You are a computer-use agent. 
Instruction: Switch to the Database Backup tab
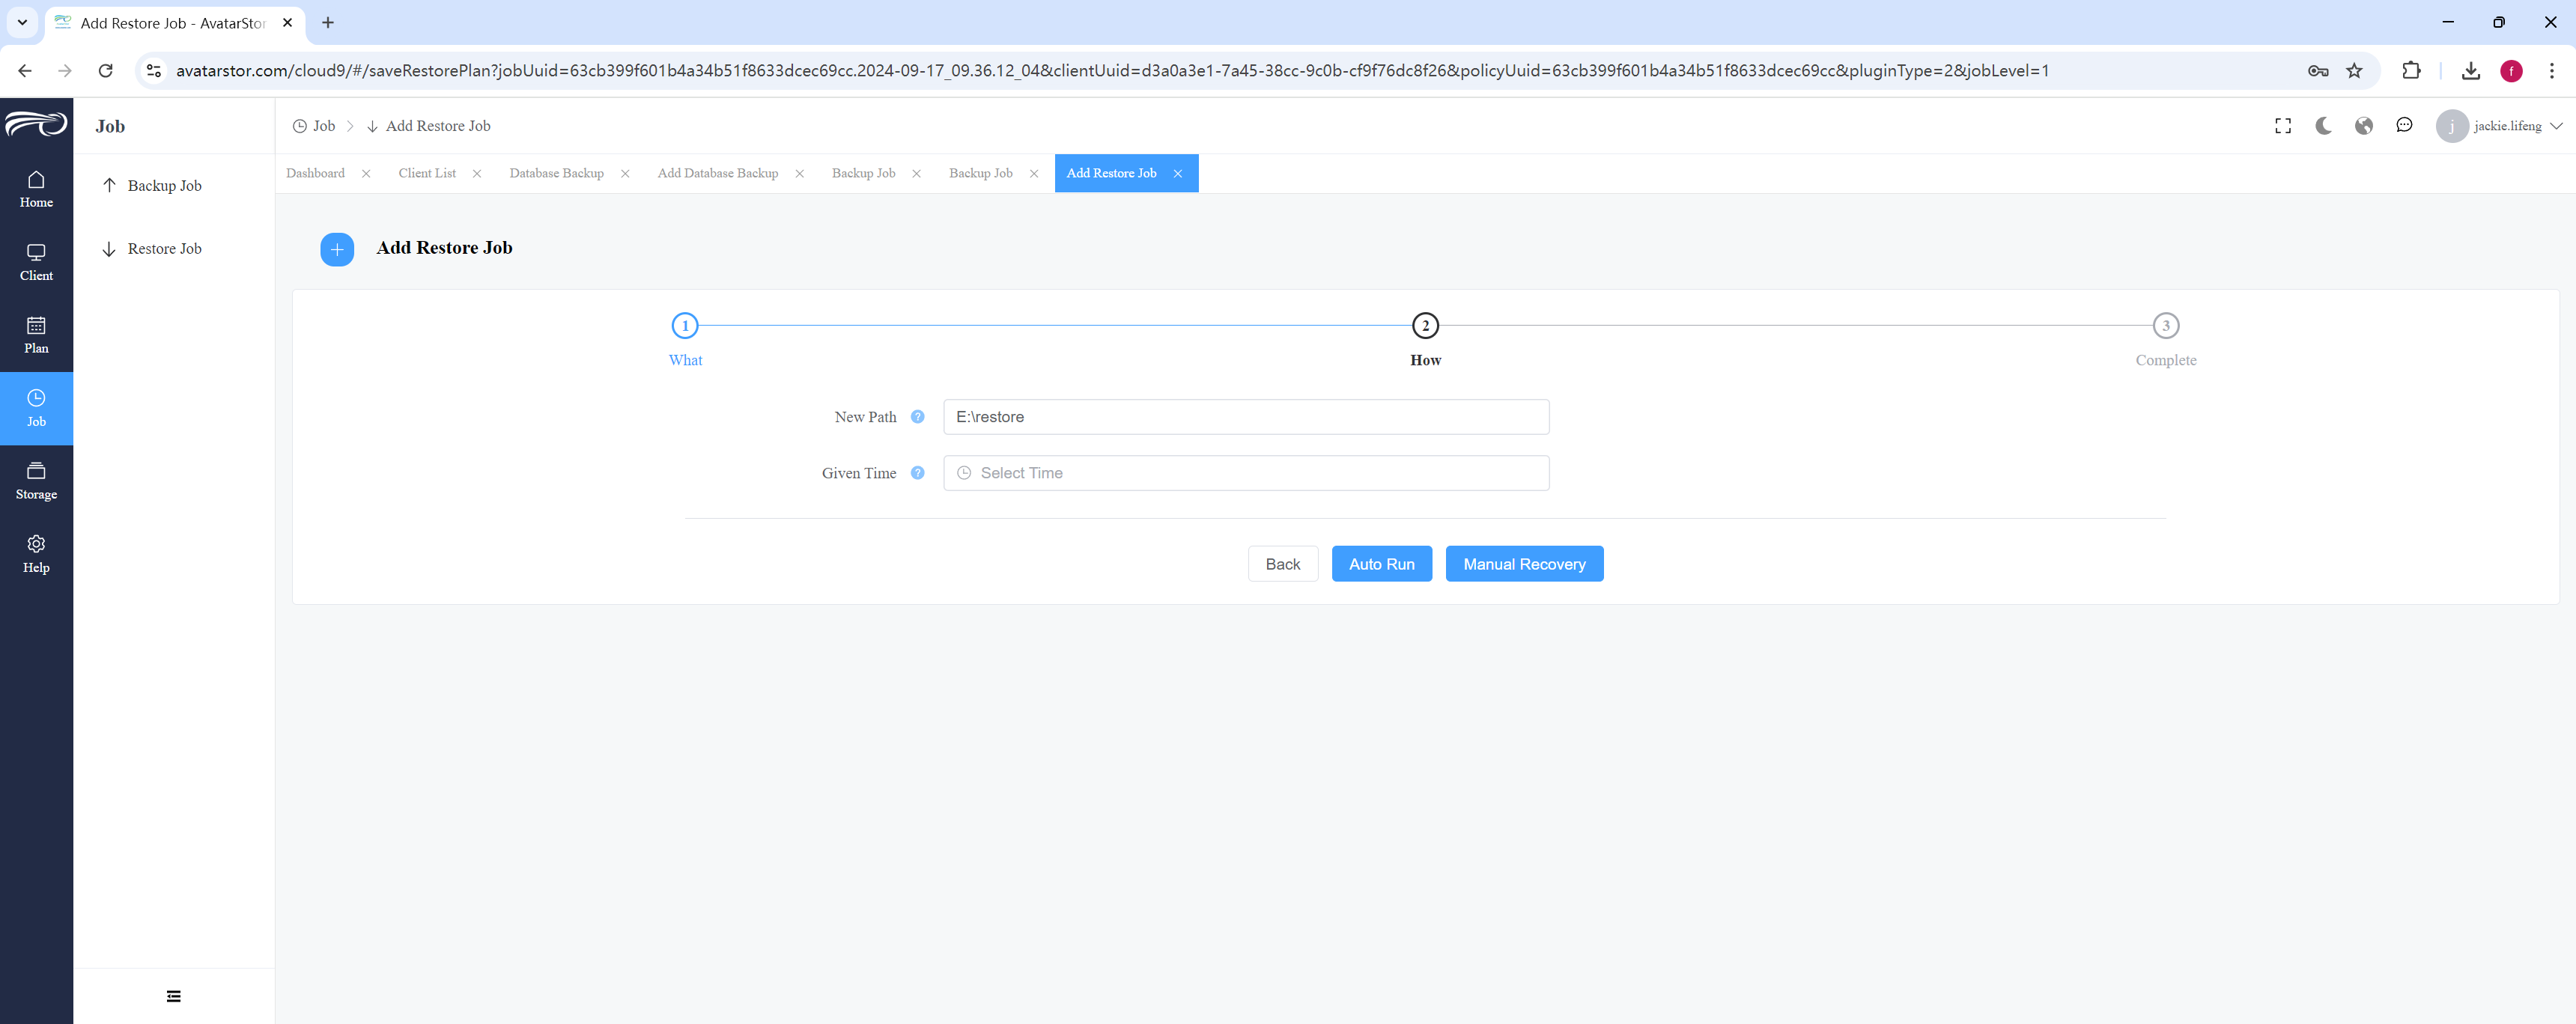[x=556, y=173]
